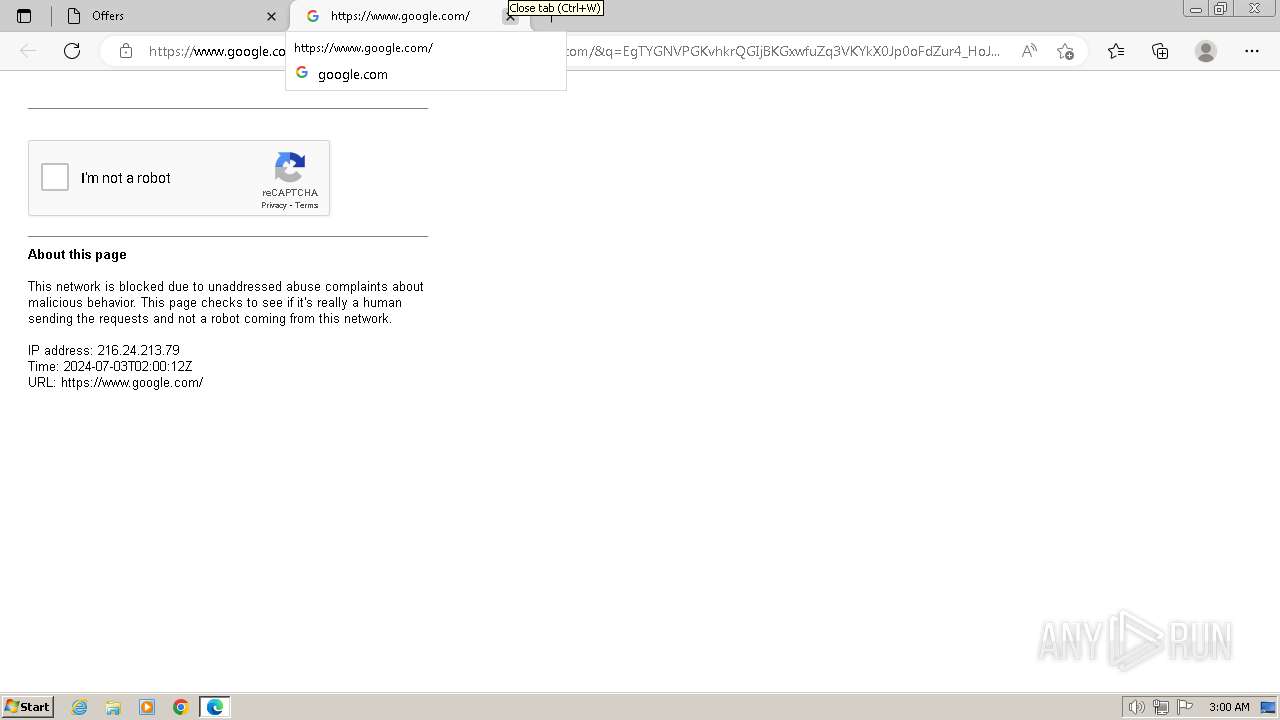Viewport: 1280px width, 720px height.
Task: Open the network tray icon
Action: pyautogui.click(x=1161, y=707)
